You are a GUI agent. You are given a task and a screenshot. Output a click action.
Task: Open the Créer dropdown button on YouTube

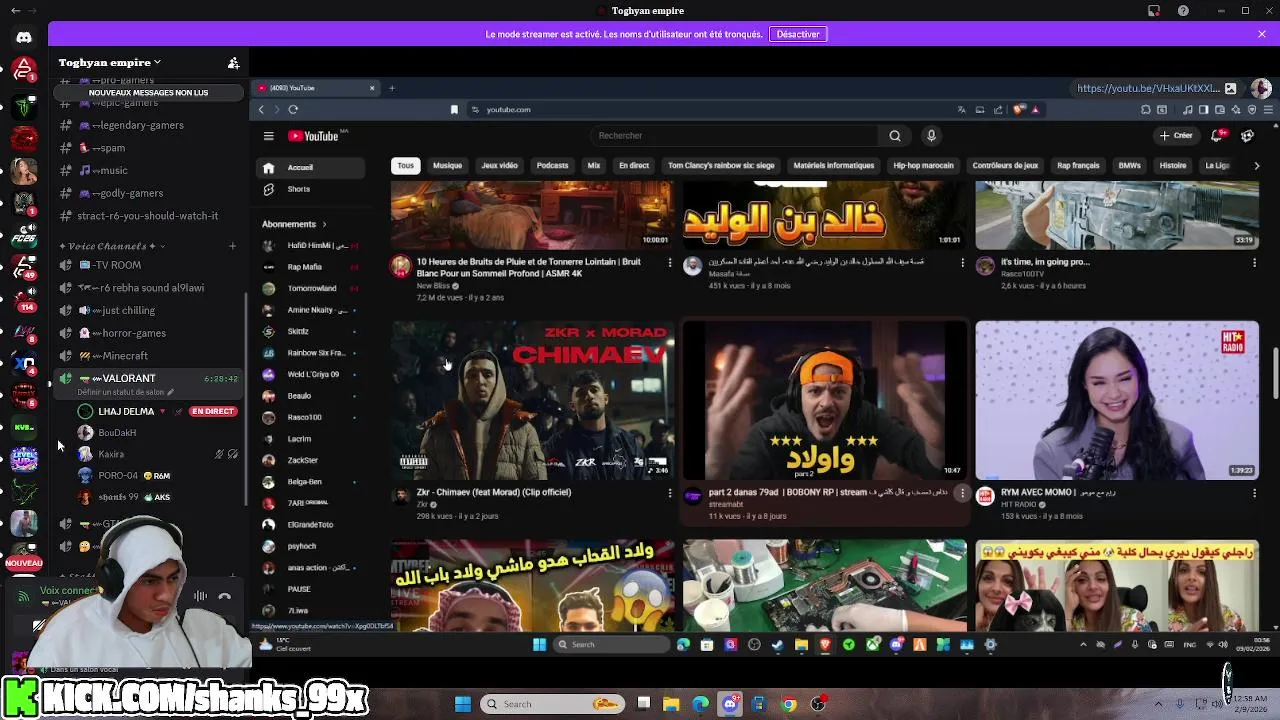tap(1176, 136)
